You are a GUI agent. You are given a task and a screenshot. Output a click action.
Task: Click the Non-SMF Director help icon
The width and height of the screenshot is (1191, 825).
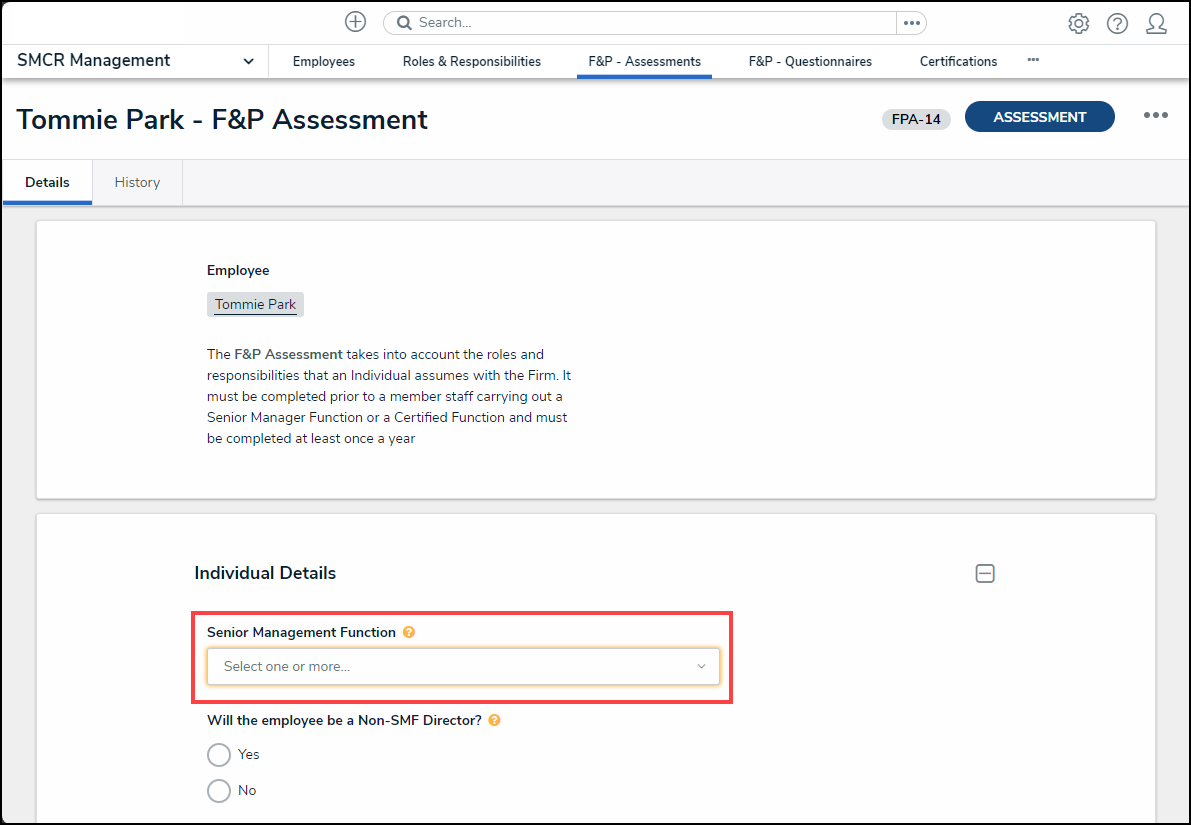coord(494,720)
